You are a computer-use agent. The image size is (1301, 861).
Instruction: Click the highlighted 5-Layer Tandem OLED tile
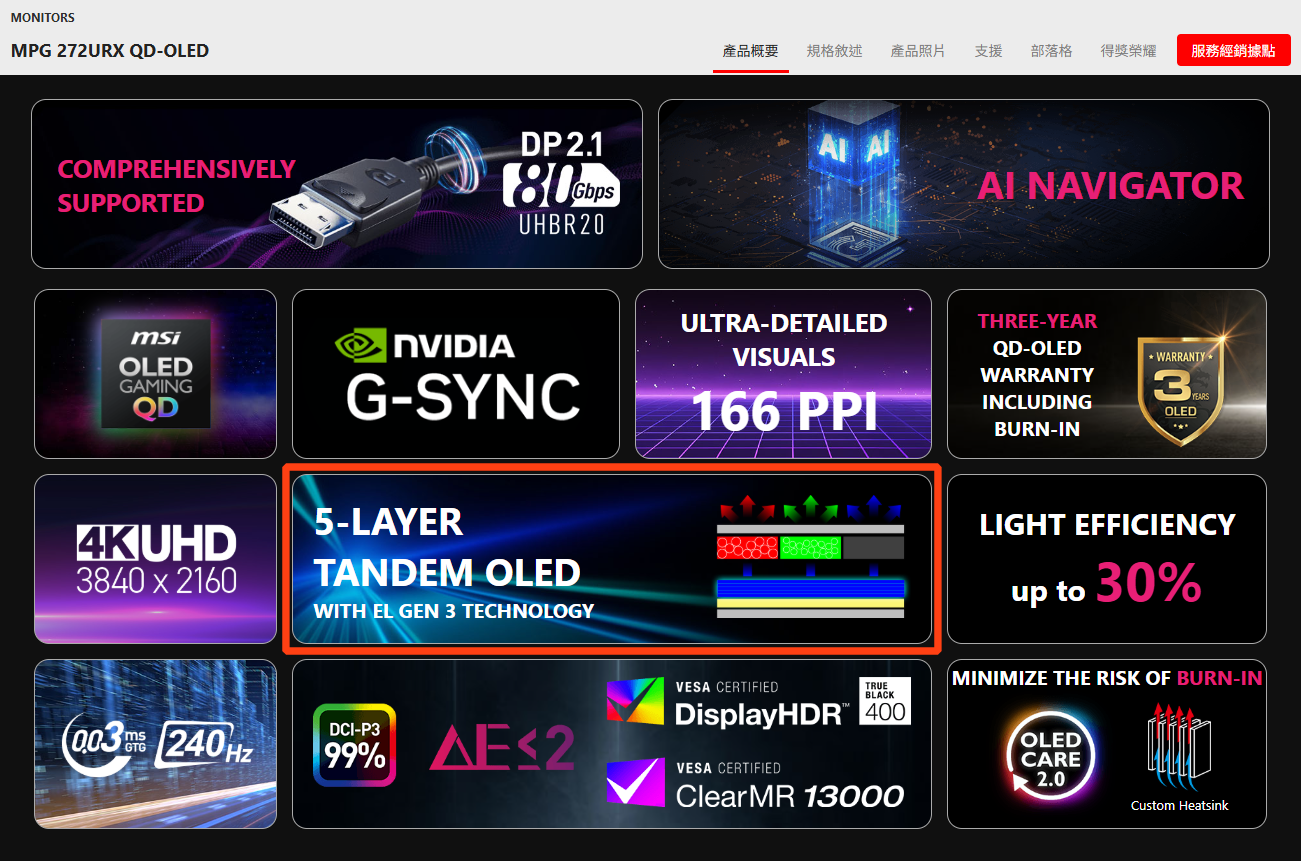click(x=611, y=560)
